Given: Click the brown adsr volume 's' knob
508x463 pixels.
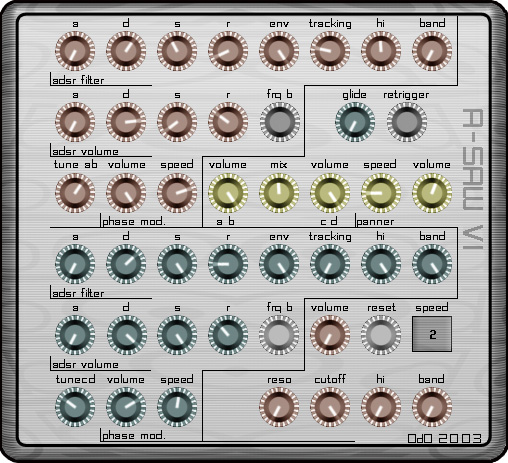Looking at the screenshot, I should click(177, 122).
